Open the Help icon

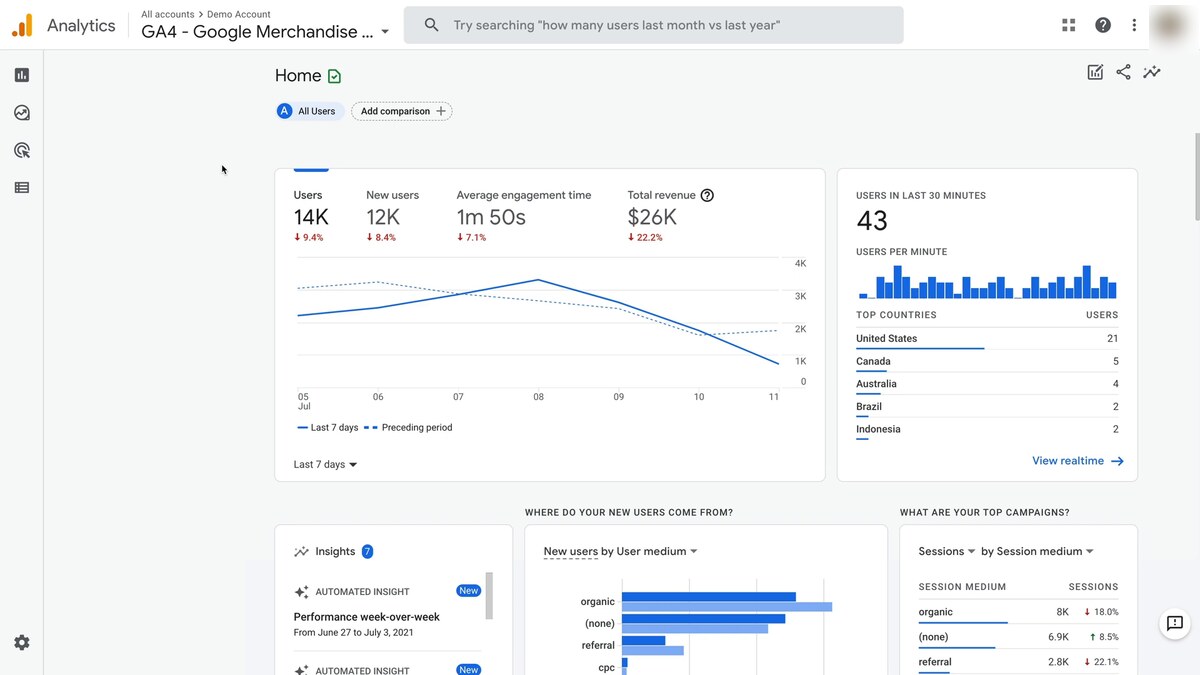point(1103,25)
